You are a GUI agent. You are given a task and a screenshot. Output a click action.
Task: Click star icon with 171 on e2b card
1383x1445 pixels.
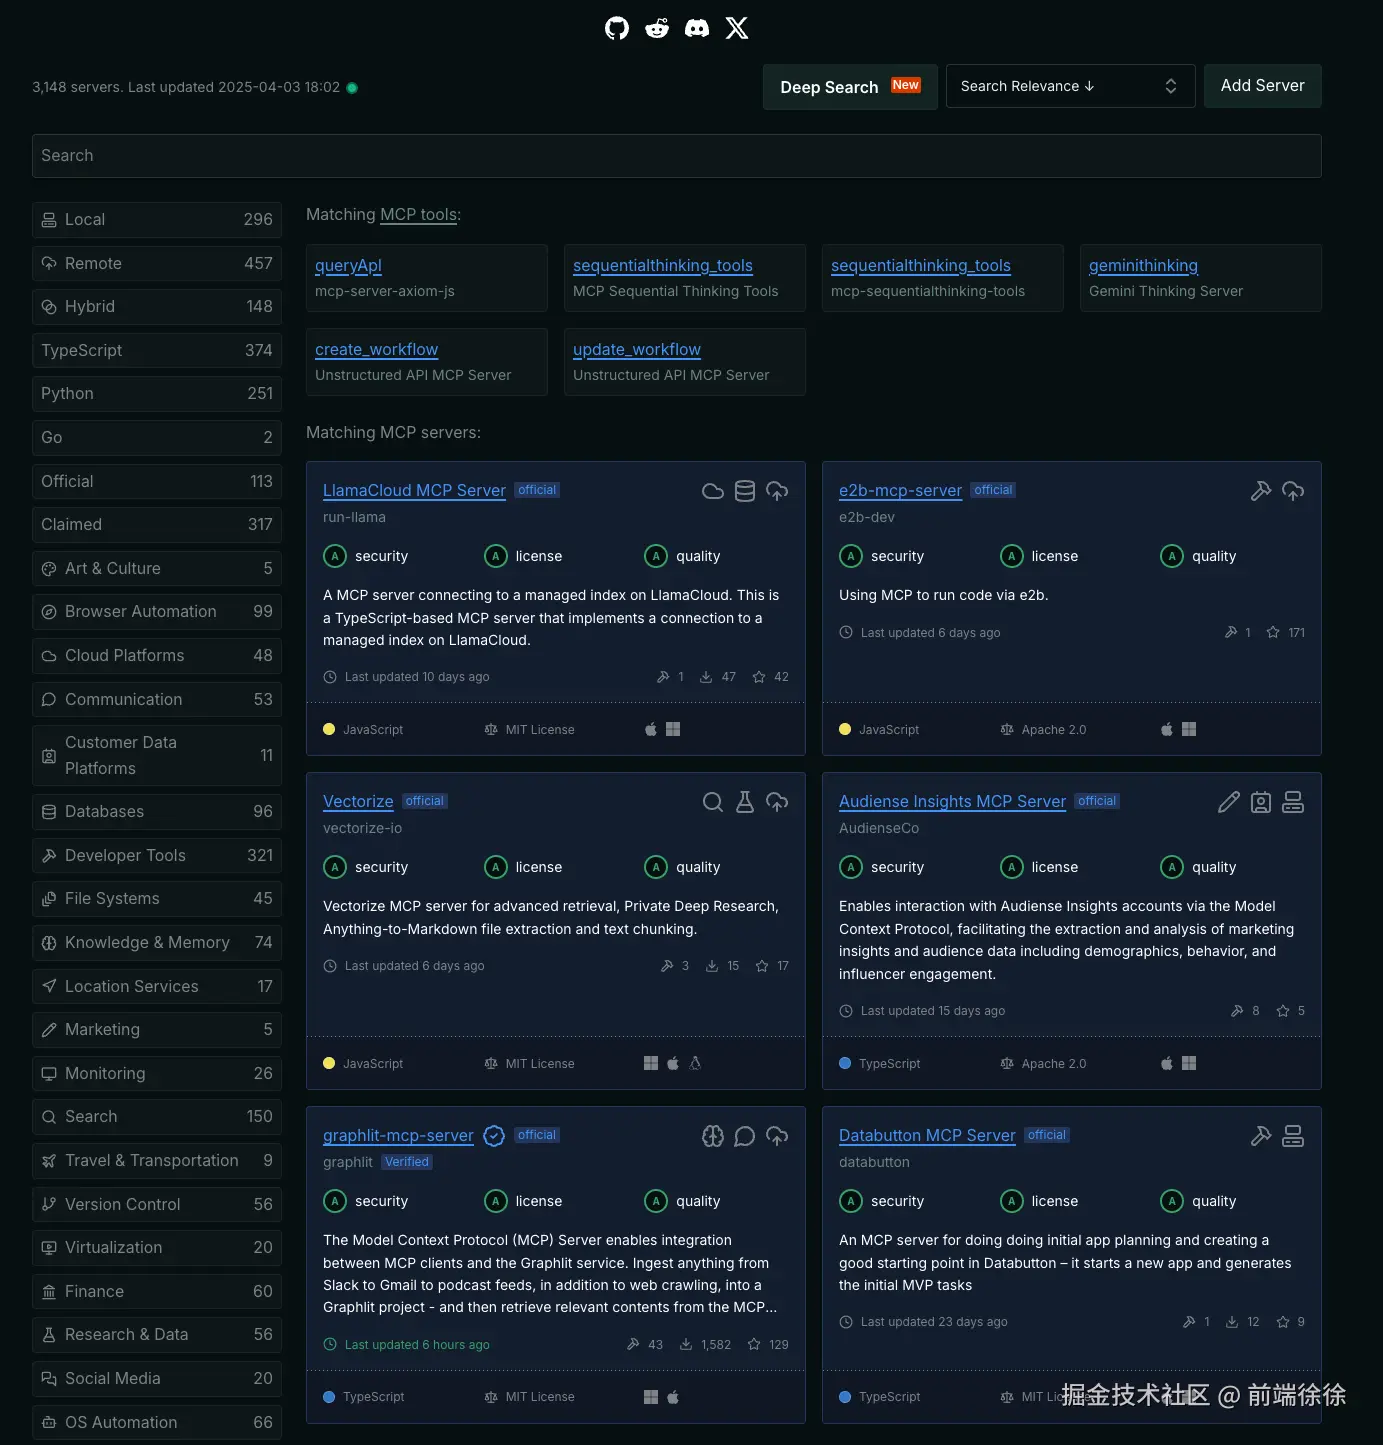tap(1273, 632)
